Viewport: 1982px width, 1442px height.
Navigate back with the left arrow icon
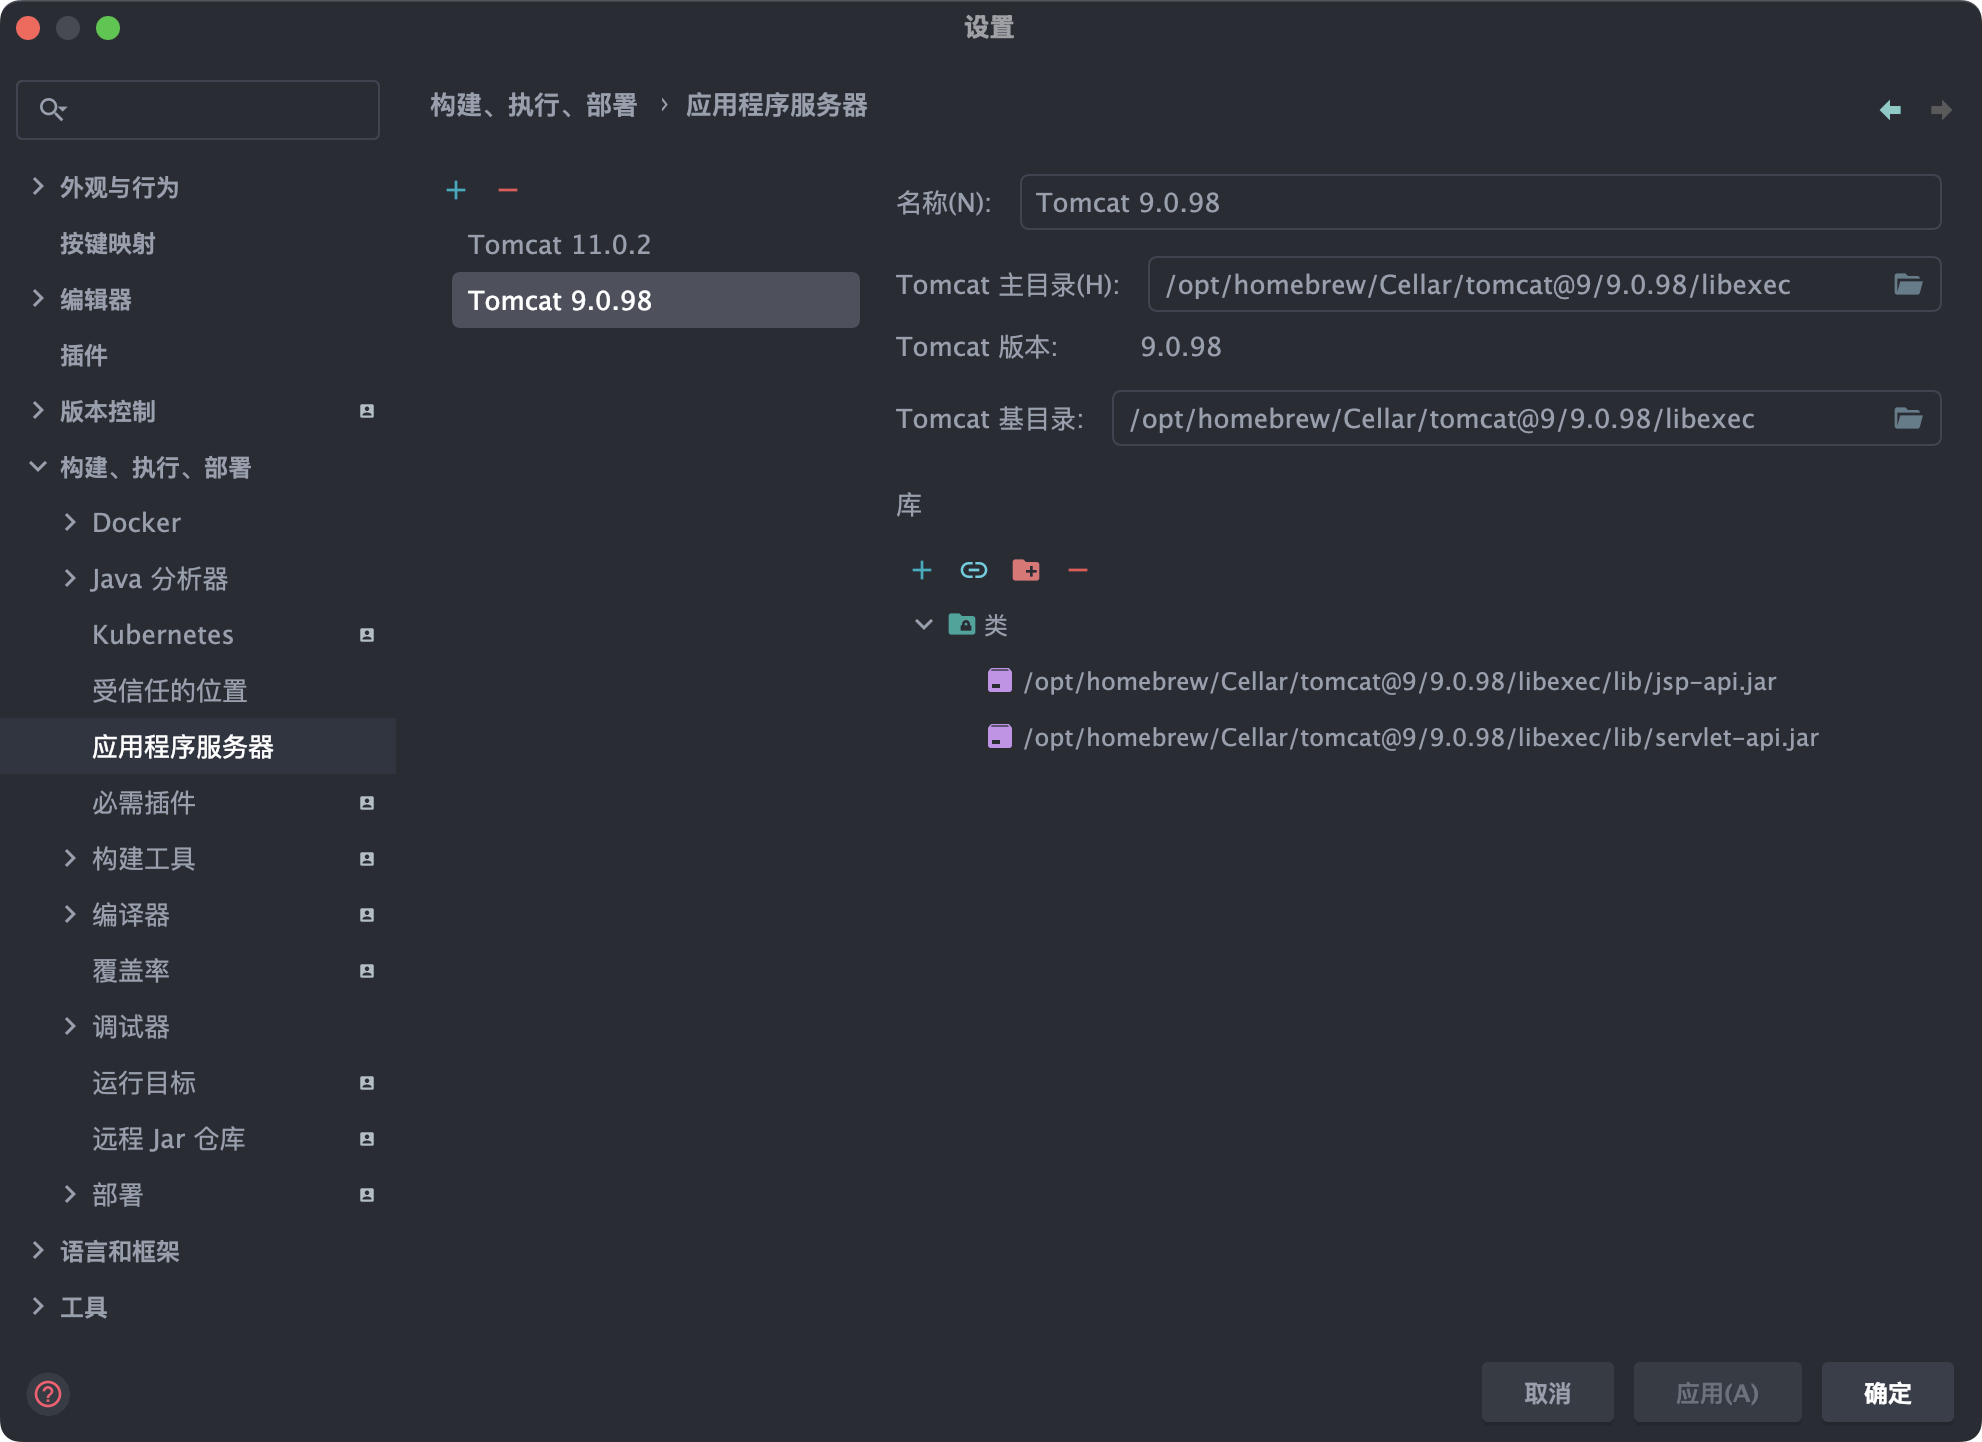[1890, 110]
